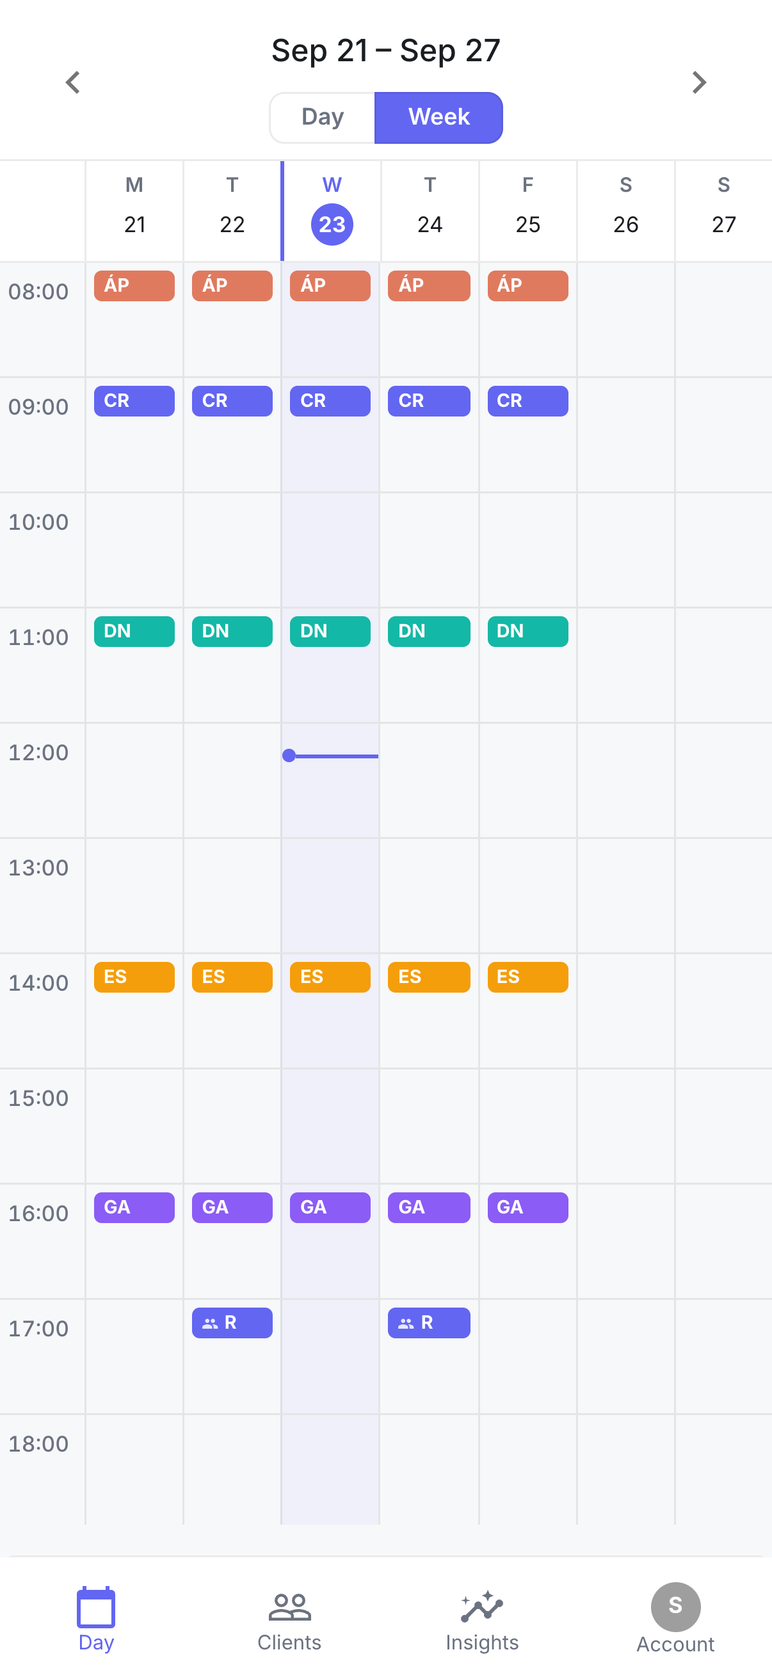This screenshot has width=772, height=1678.
Task: Open DN appointment on Thursday 11:00
Action: tap(429, 631)
